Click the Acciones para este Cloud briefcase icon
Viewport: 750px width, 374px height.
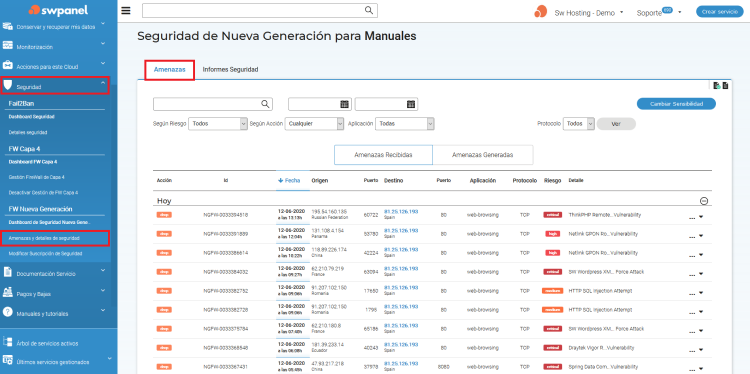point(8,65)
